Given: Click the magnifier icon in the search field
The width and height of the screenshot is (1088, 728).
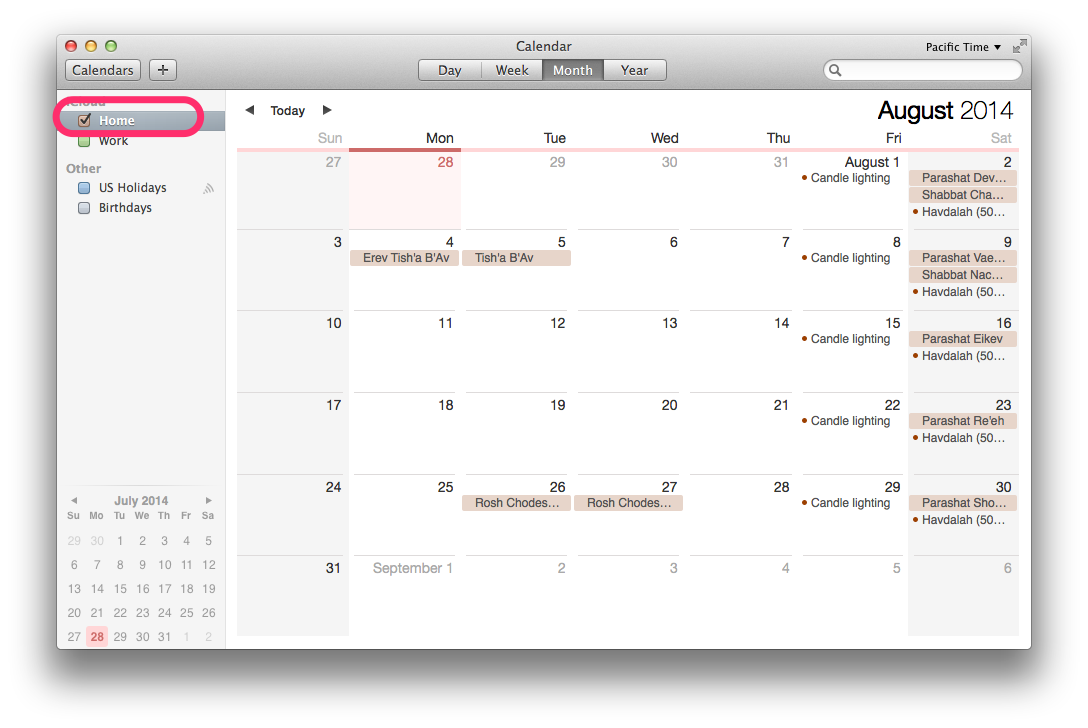Looking at the screenshot, I should tap(835, 70).
